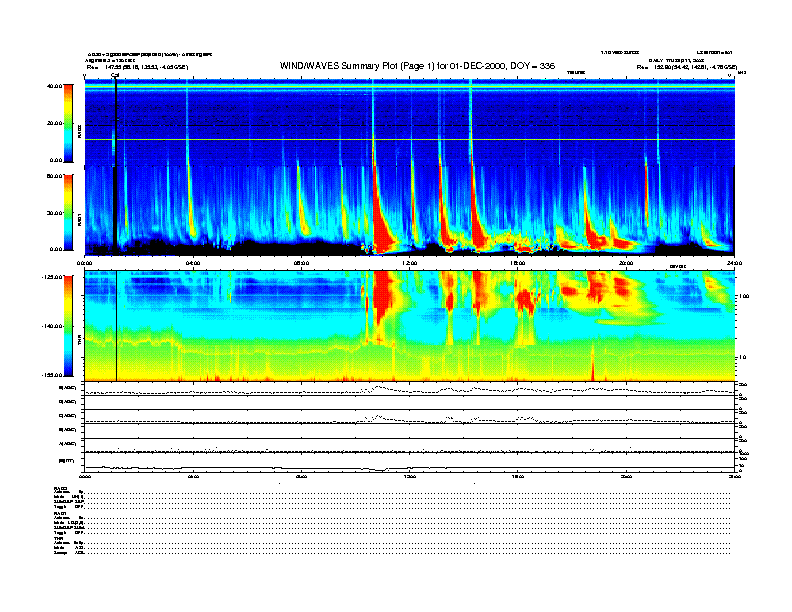Click the 12:00 tick label under RAD1 panel
Screen dimensions: 792x612
click(410, 263)
